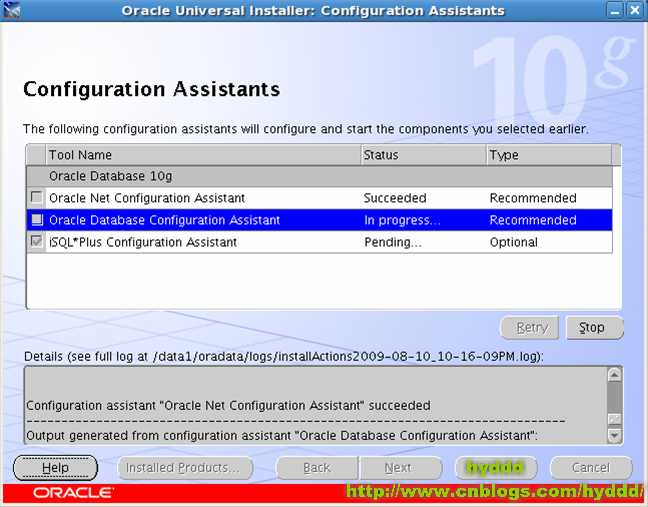Select Oracle Net Configuration Assistant row

[319, 198]
